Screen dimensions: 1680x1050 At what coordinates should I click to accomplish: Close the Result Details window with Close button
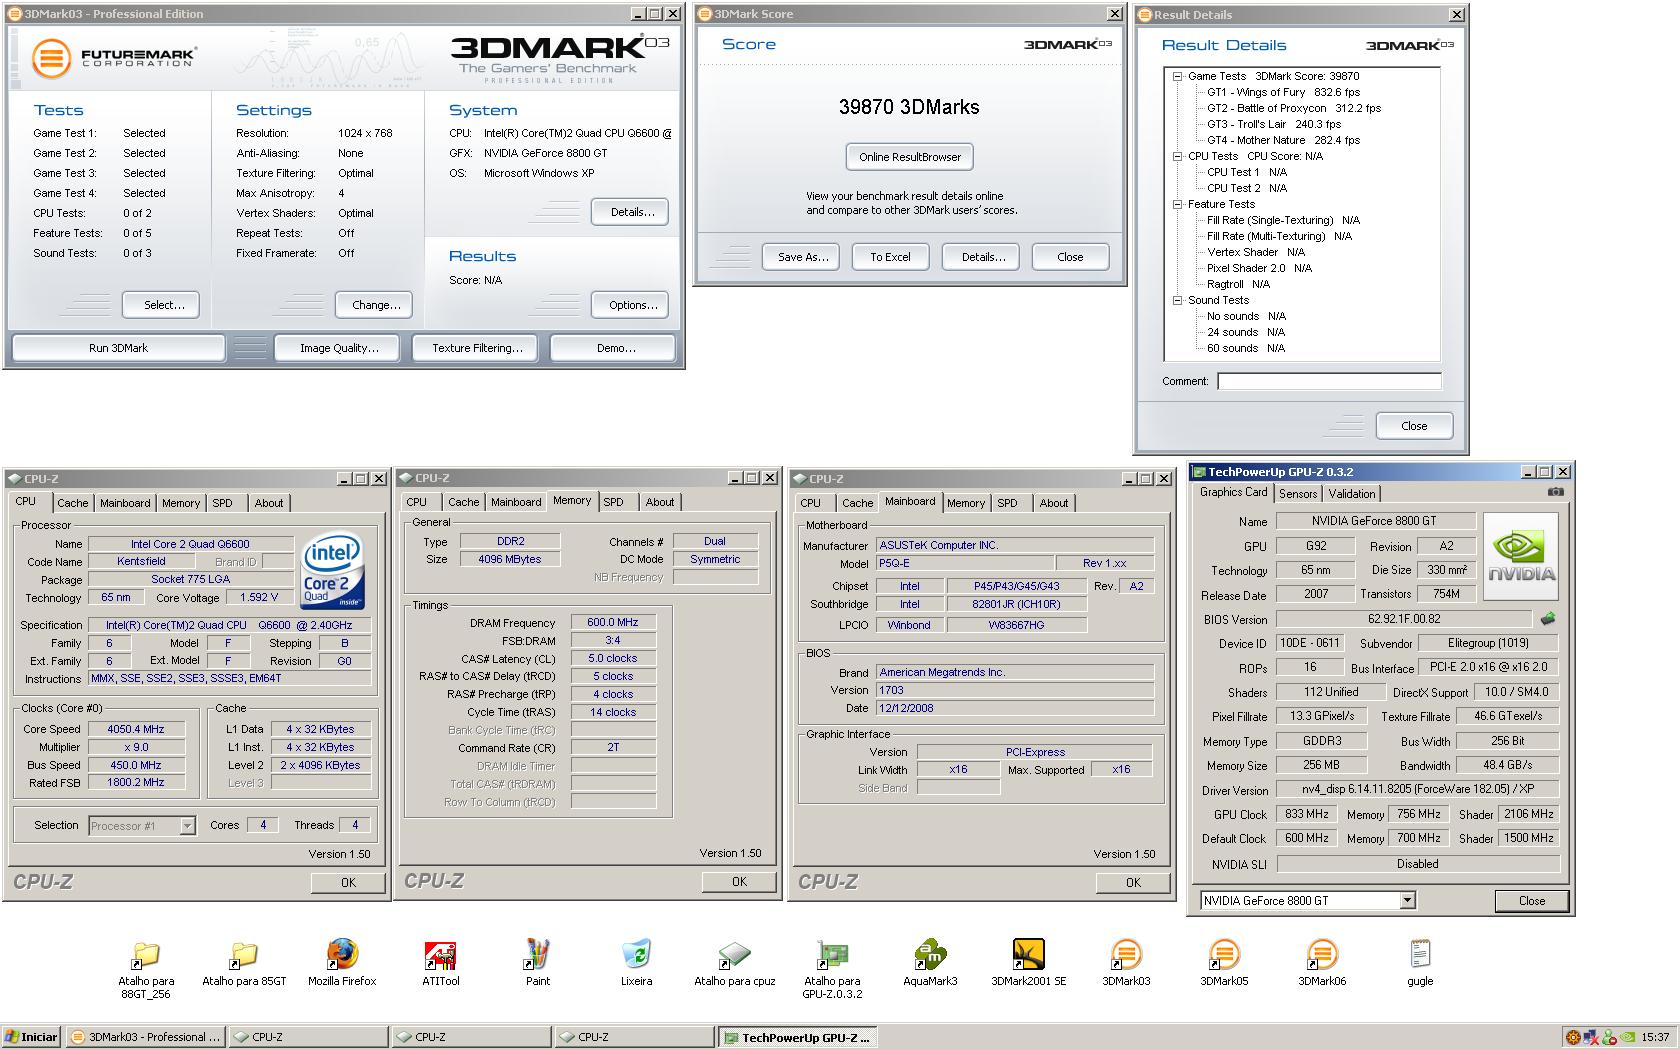1414,426
